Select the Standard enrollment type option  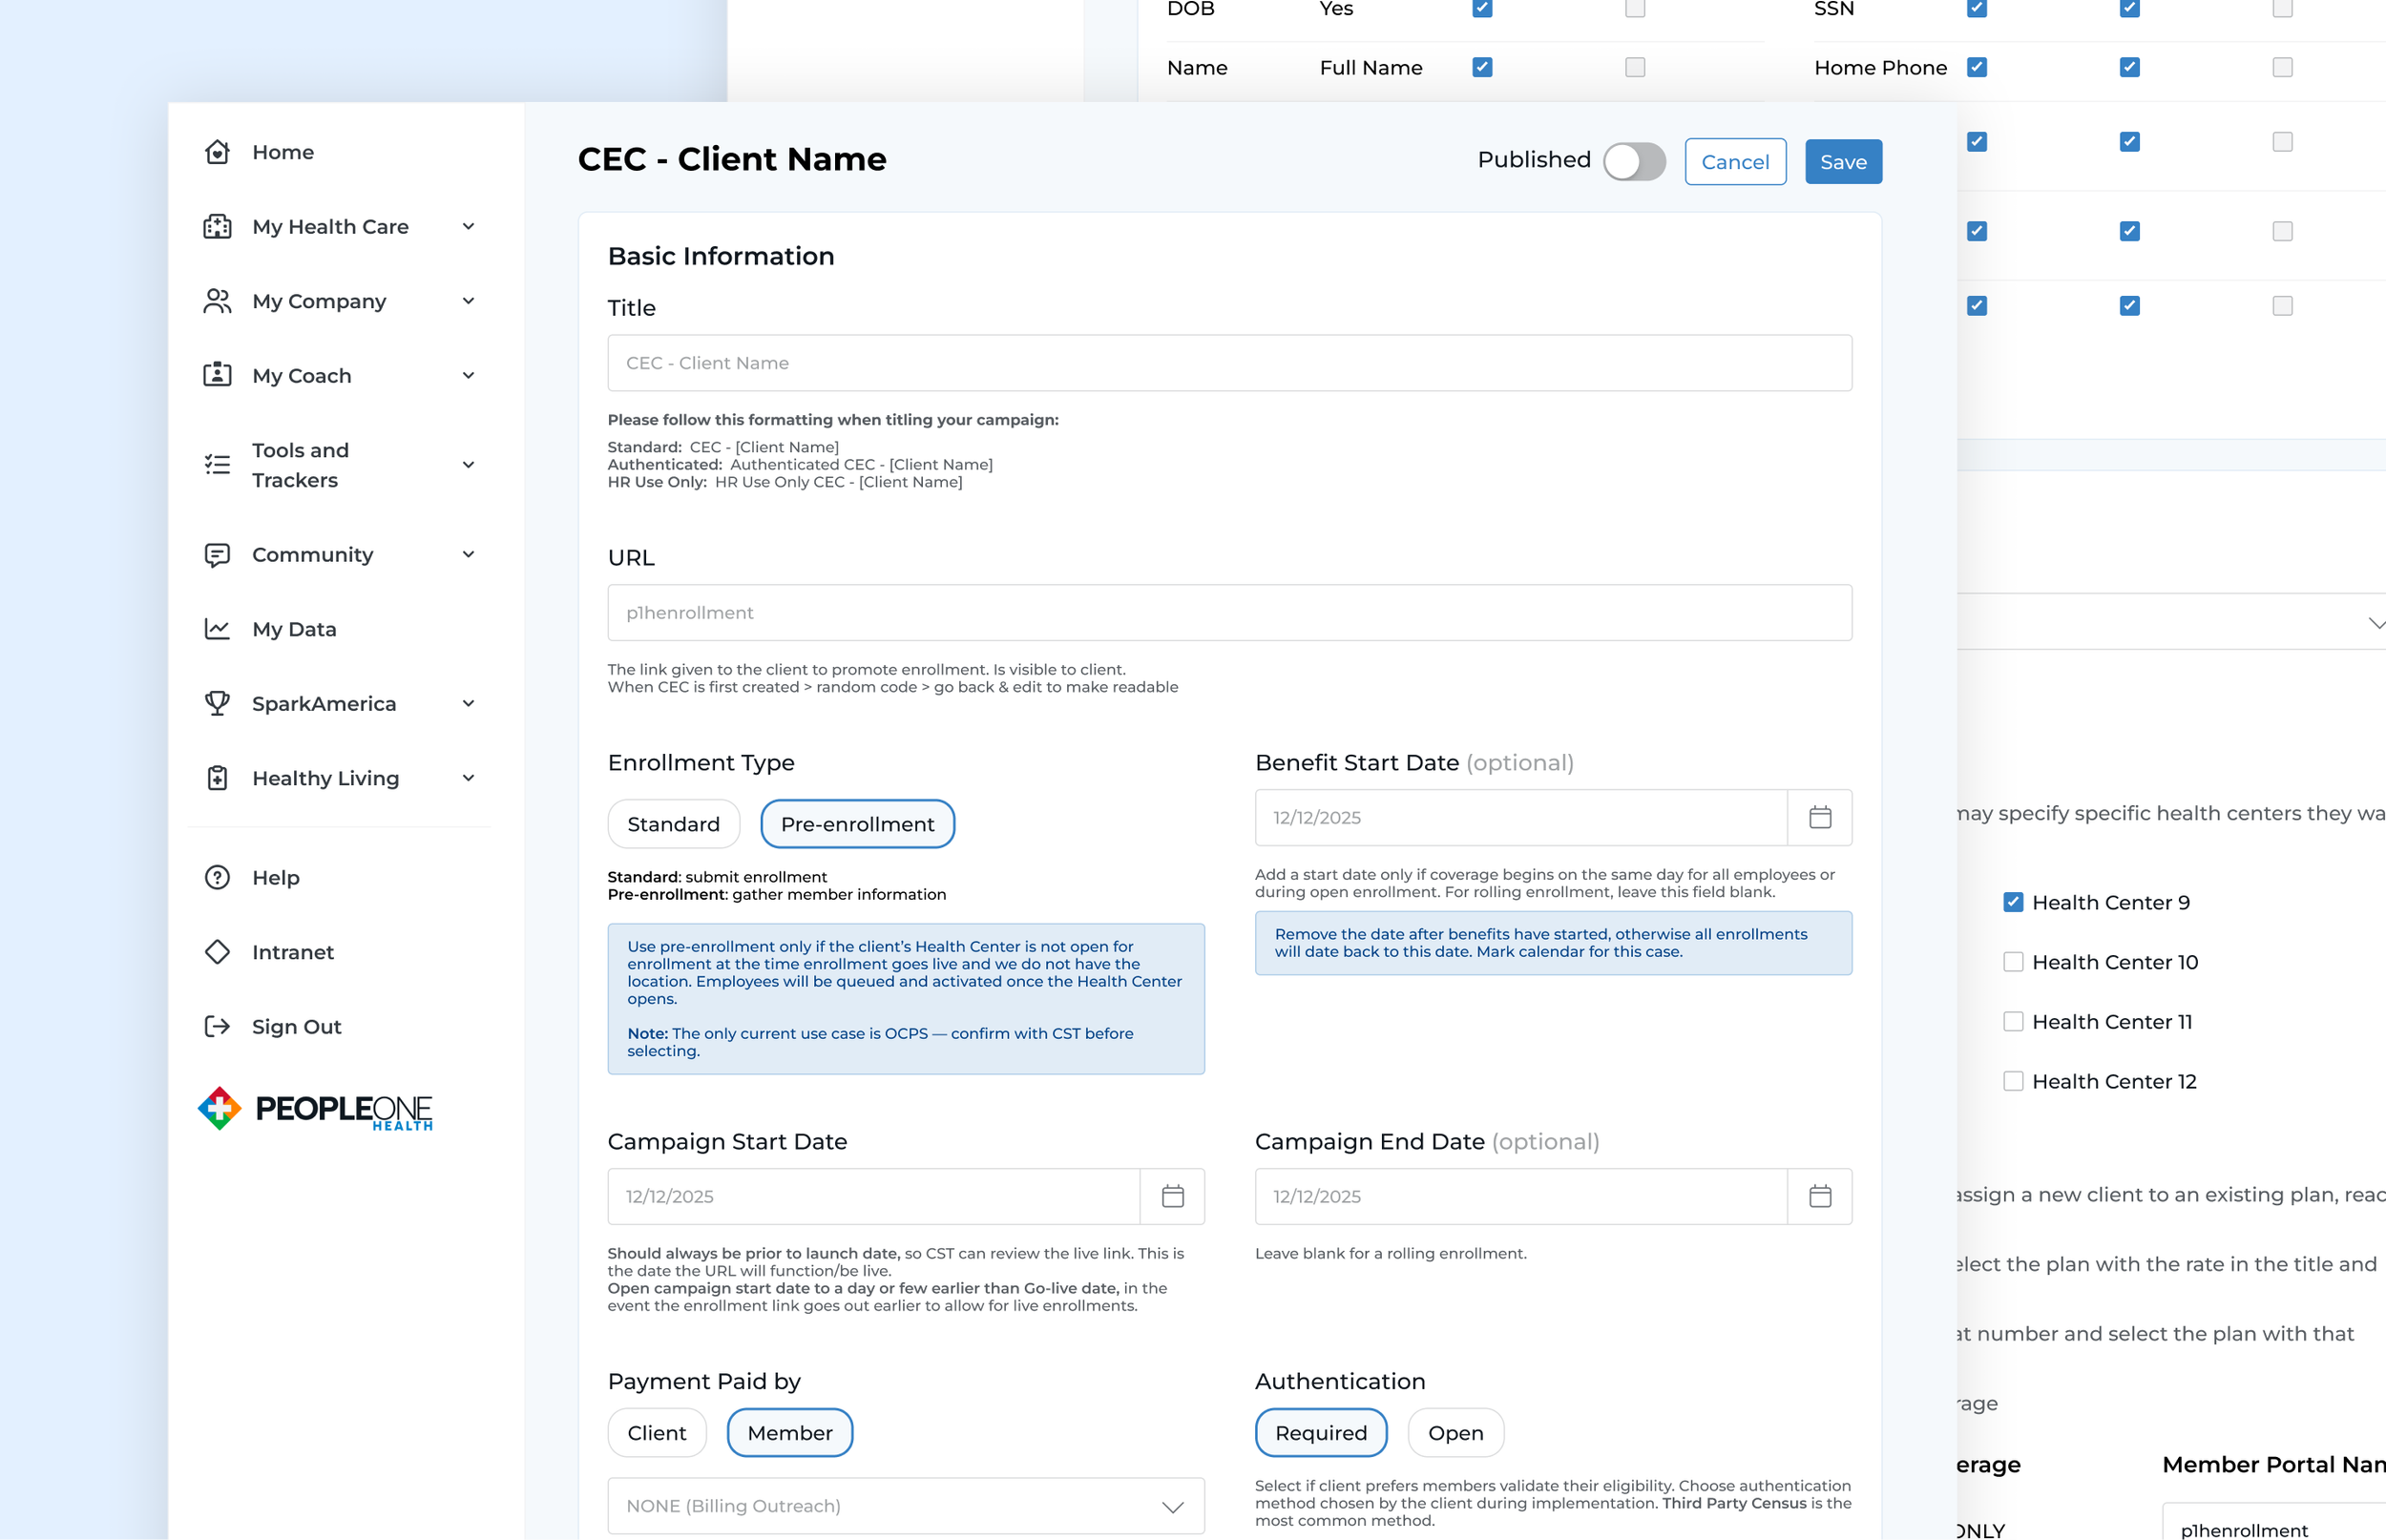click(x=673, y=824)
